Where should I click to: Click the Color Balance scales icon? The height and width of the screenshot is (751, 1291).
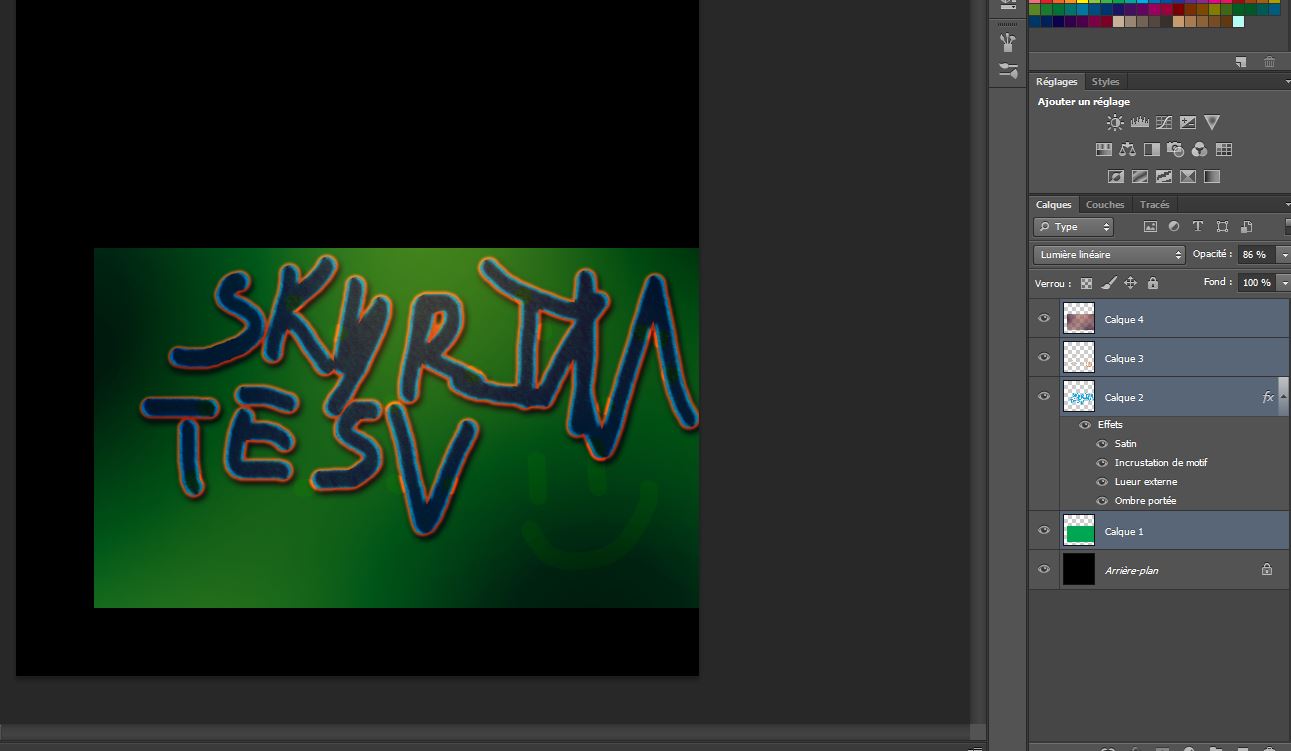click(1127, 150)
